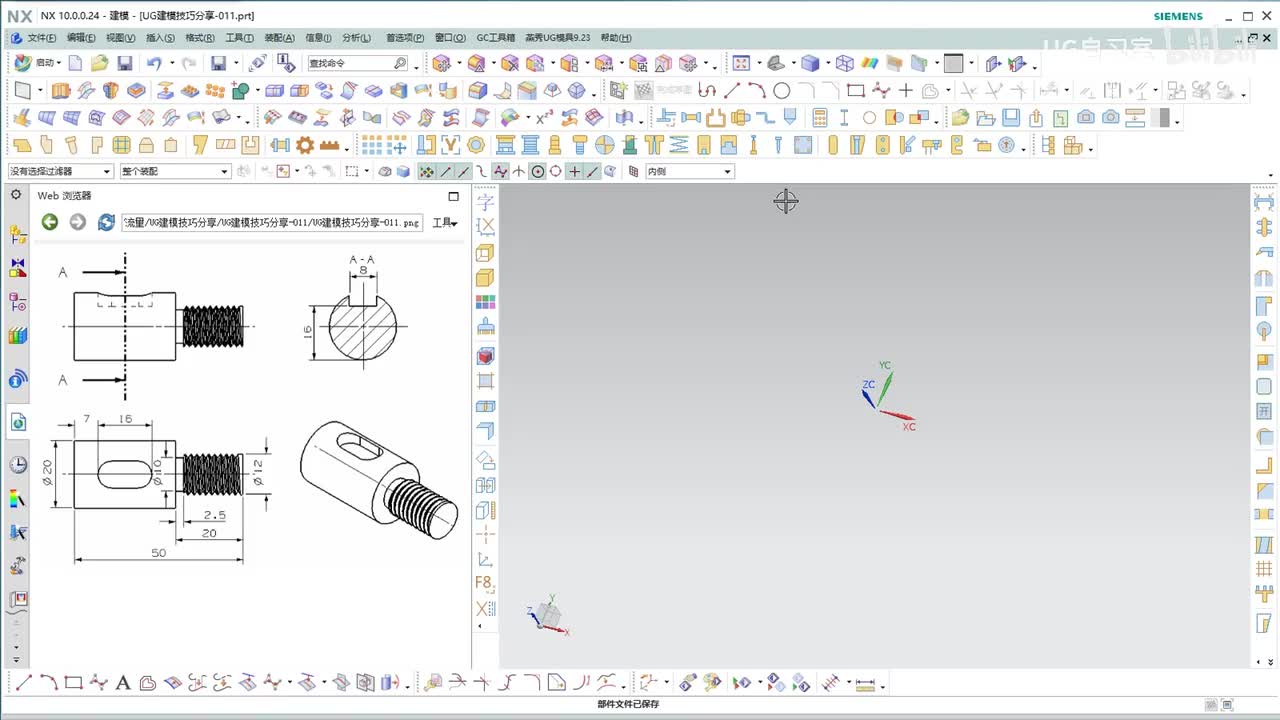Open the 插入(S) menu
This screenshot has height=720, width=1280.
160,38
